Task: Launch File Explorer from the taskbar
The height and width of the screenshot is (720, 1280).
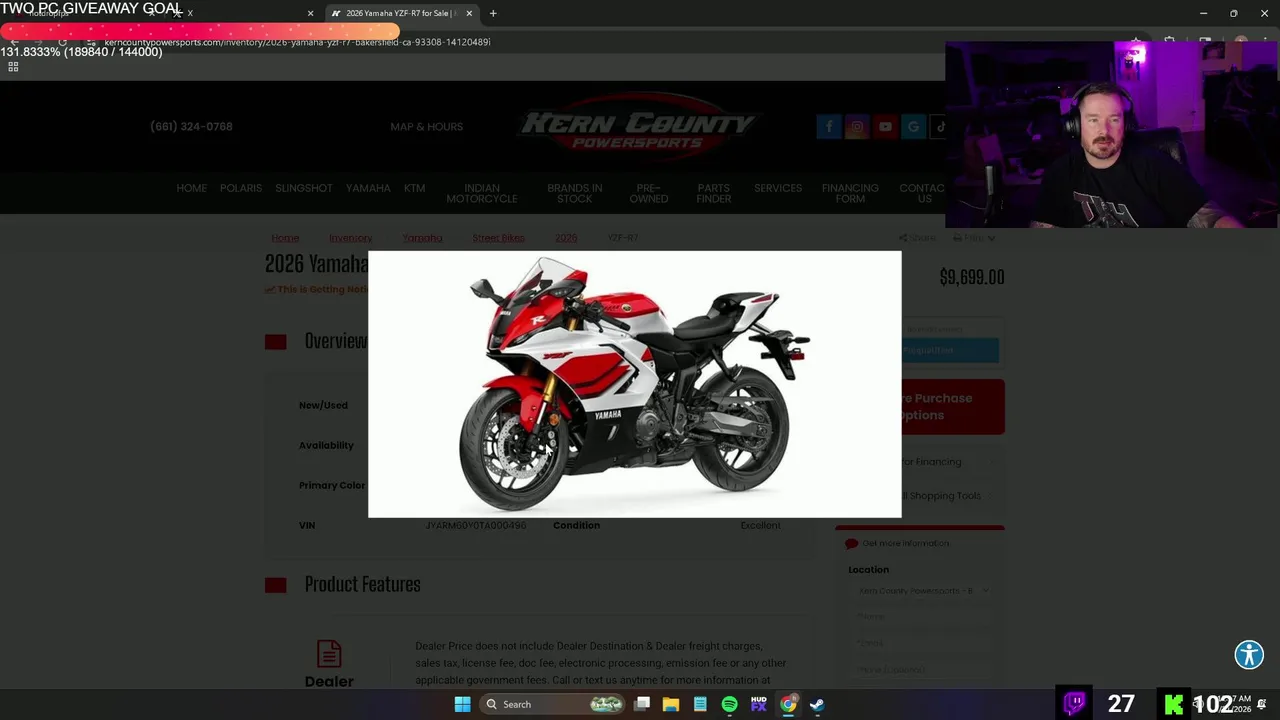Action: click(x=671, y=704)
